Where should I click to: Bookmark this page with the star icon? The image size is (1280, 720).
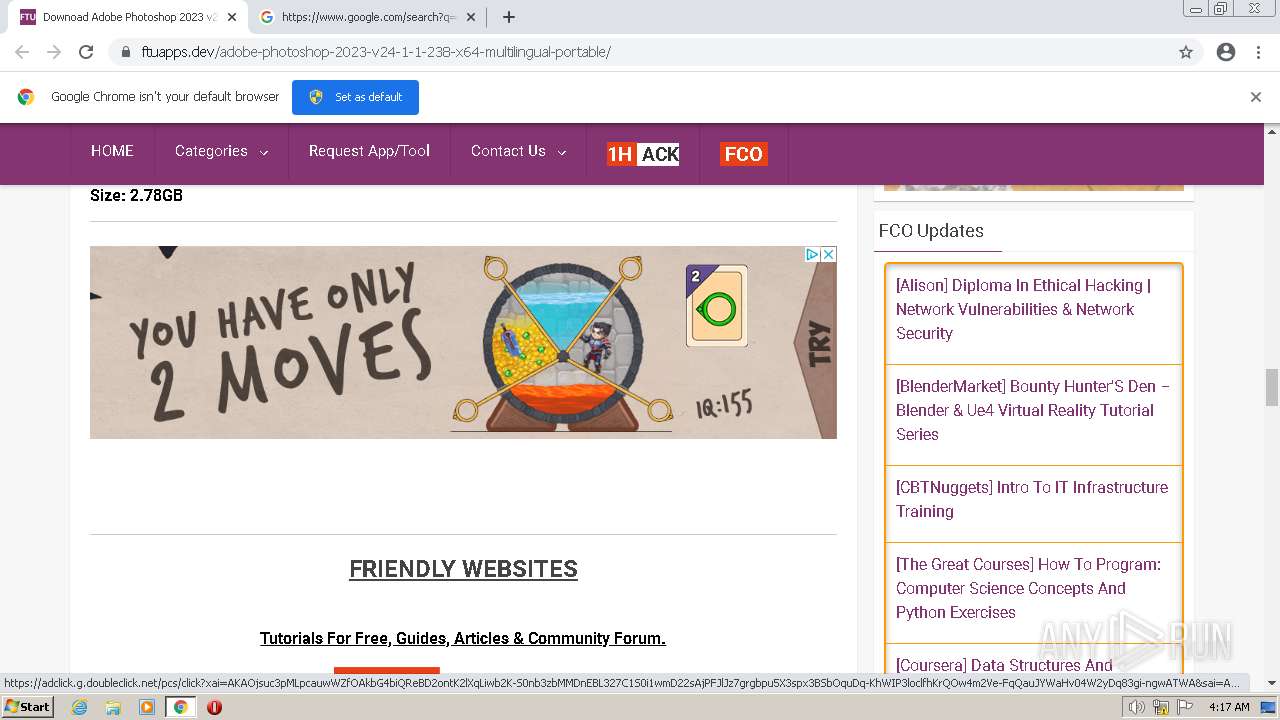point(1186,52)
